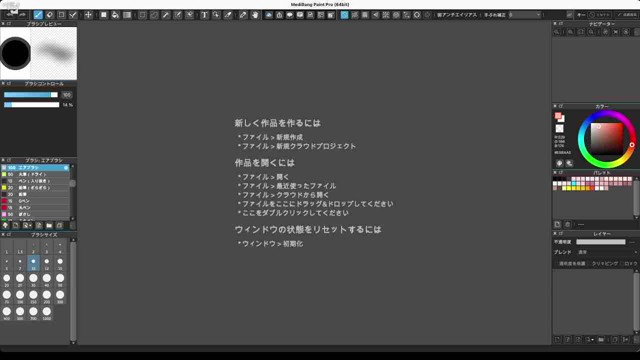Screen dimensions: 640x360
Task: Choose brush size 12 preset
Action: point(47,263)
